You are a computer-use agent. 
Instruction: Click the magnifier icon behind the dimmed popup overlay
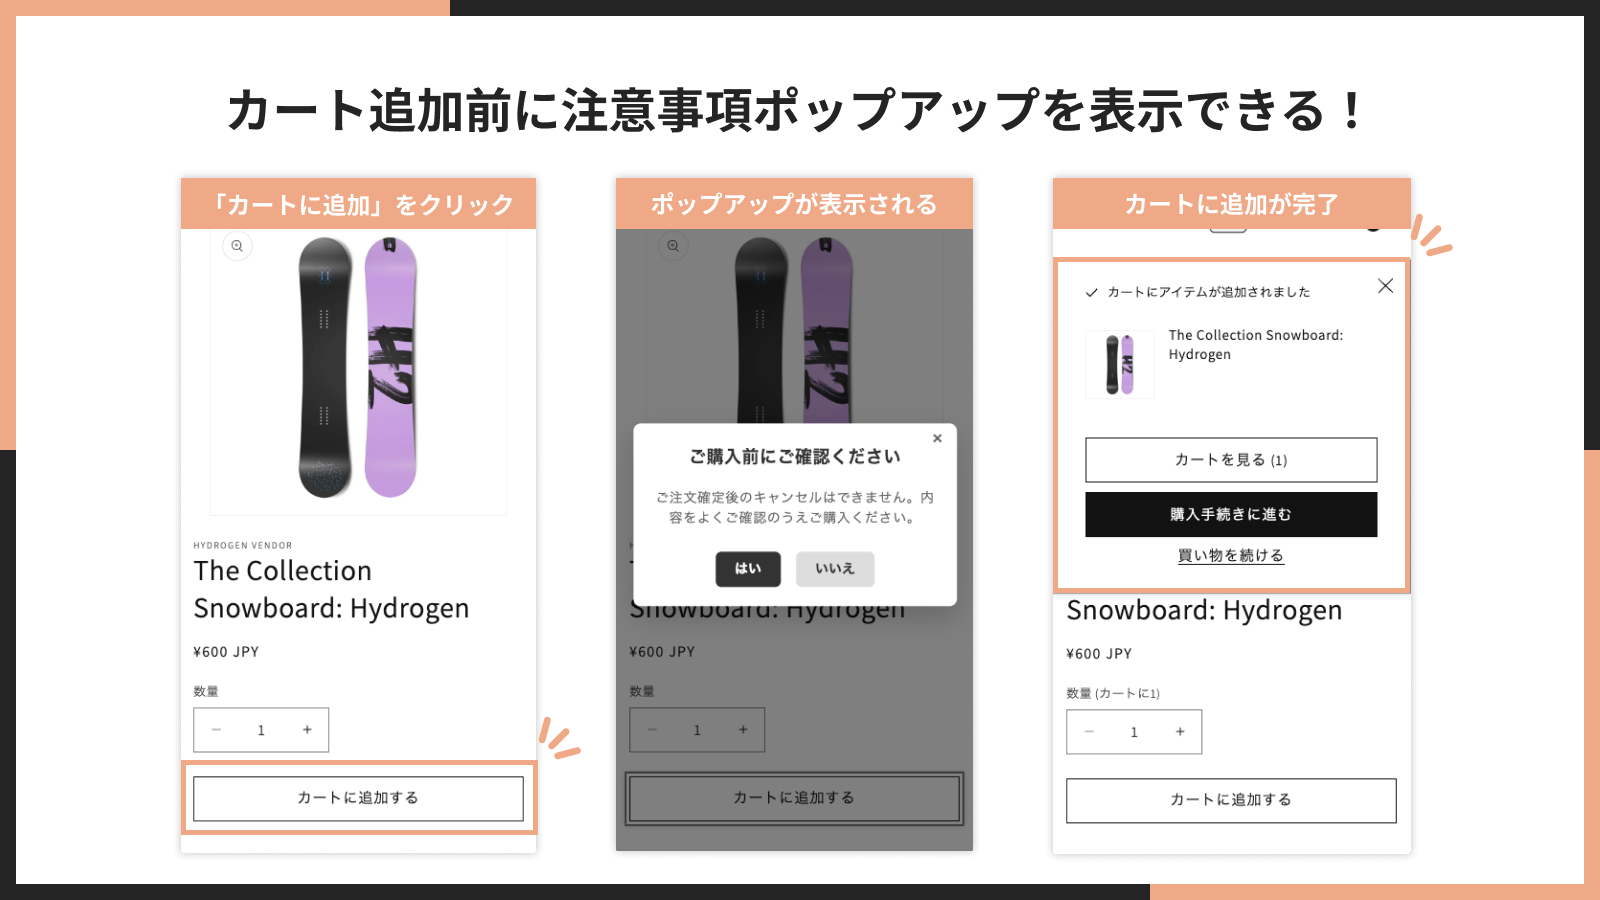(x=673, y=246)
